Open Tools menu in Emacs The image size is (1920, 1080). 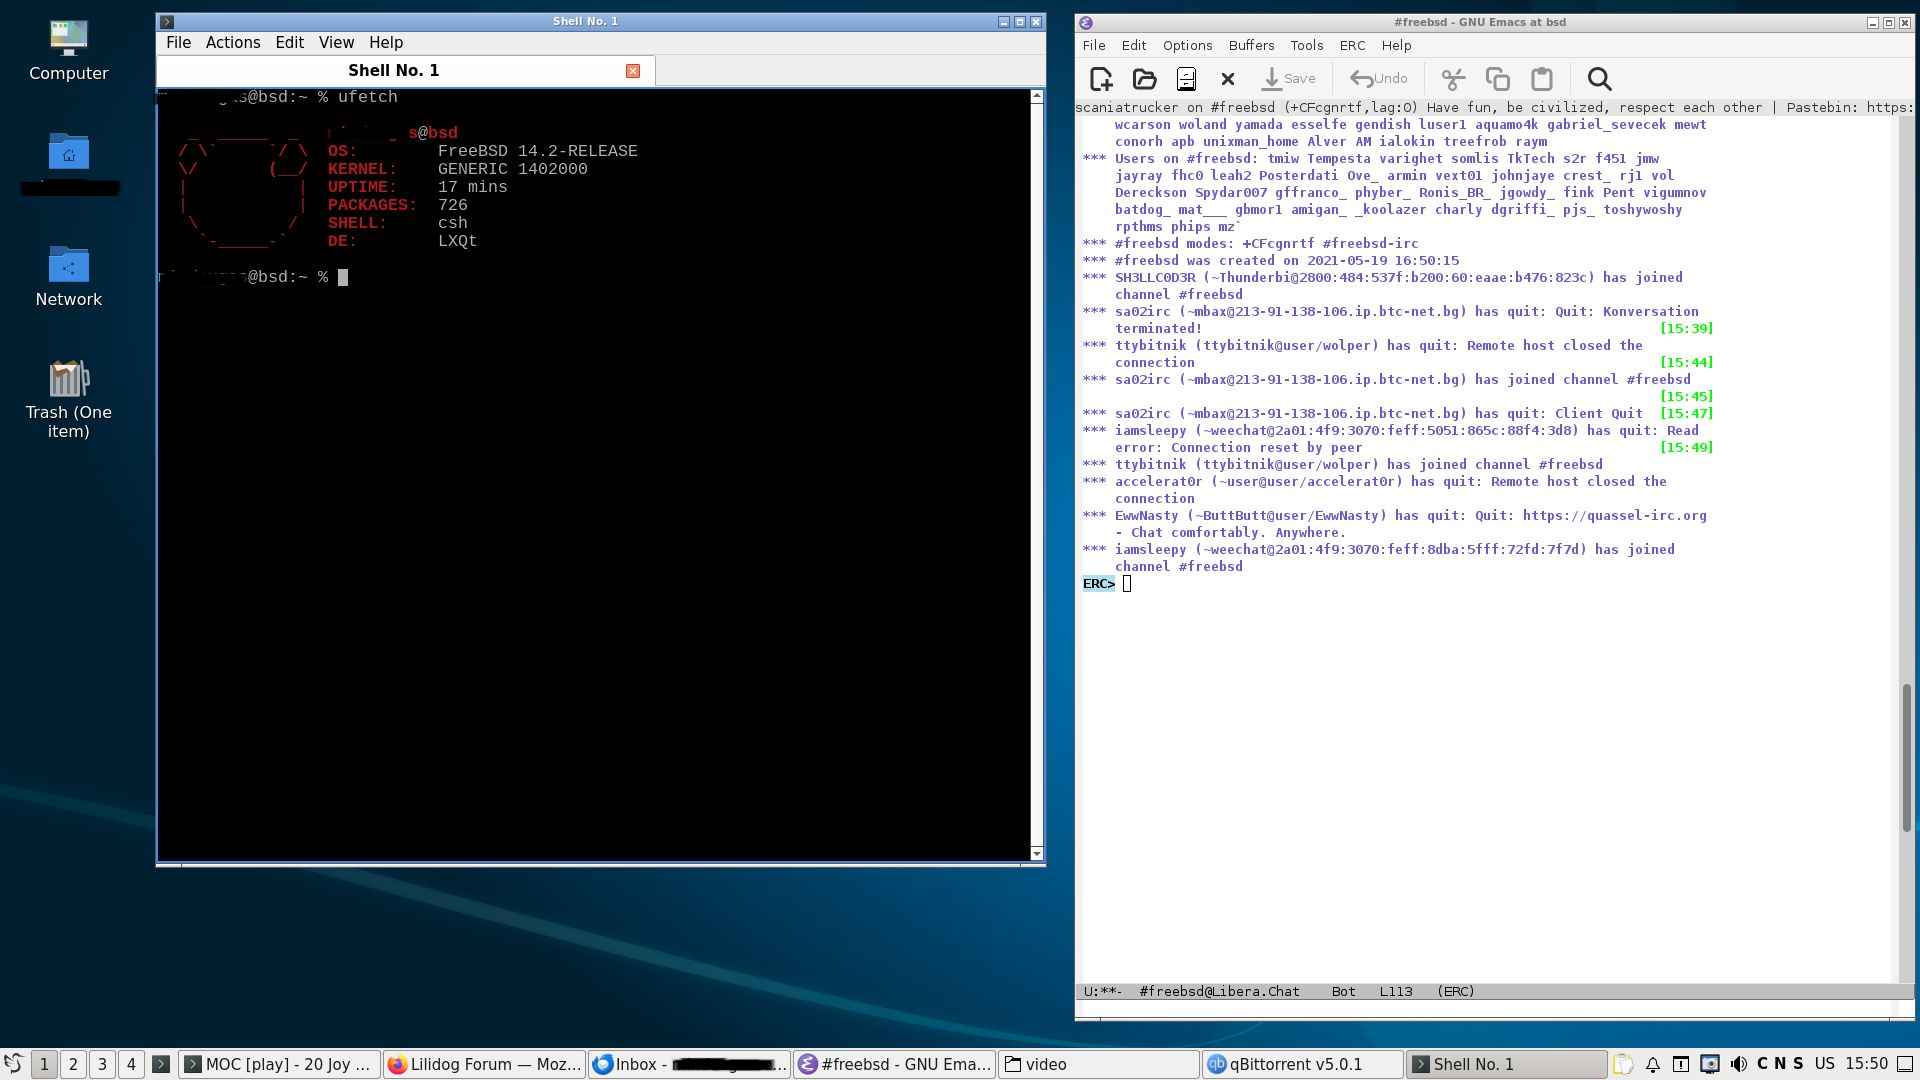tap(1307, 46)
